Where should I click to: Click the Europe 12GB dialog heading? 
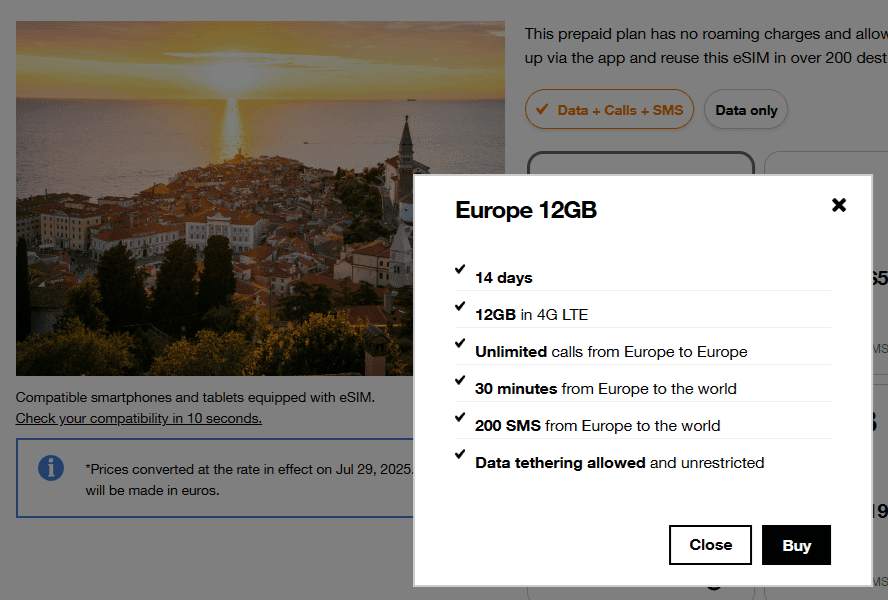coord(526,210)
